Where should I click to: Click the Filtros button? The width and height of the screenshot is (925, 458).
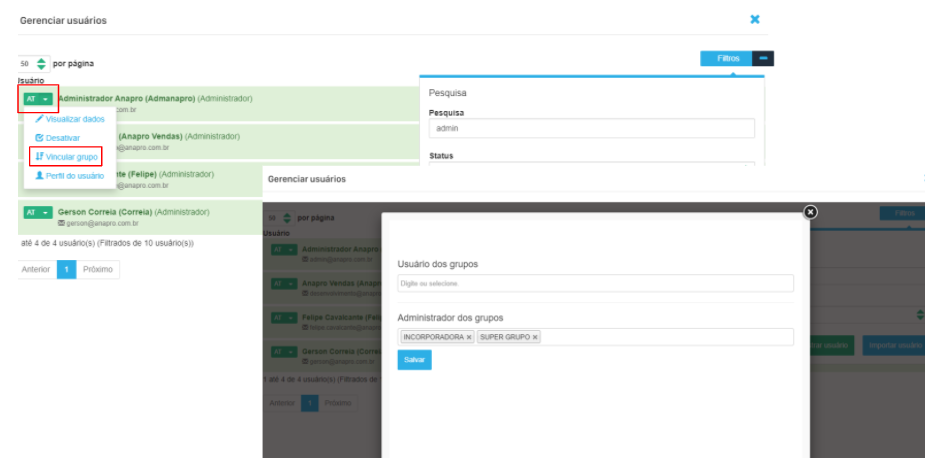click(x=727, y=59)
